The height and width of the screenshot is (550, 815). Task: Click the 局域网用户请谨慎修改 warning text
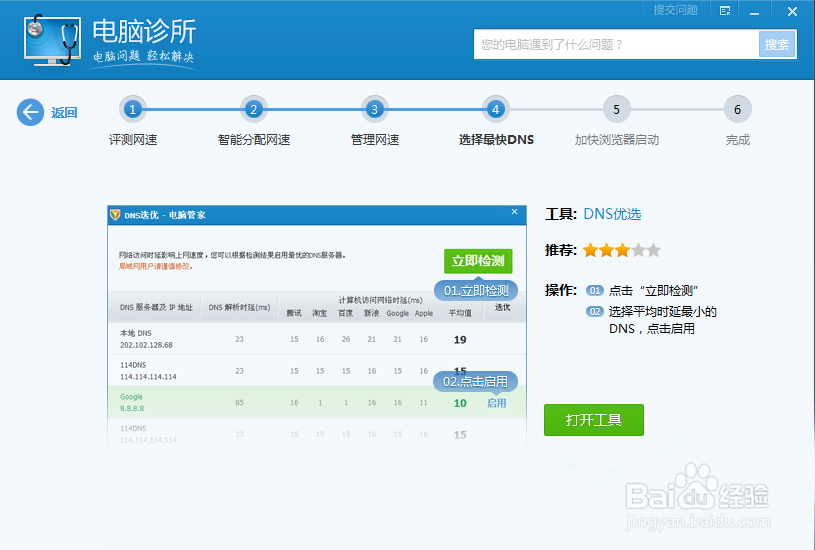pyautogui.click(x=156, y=267)
